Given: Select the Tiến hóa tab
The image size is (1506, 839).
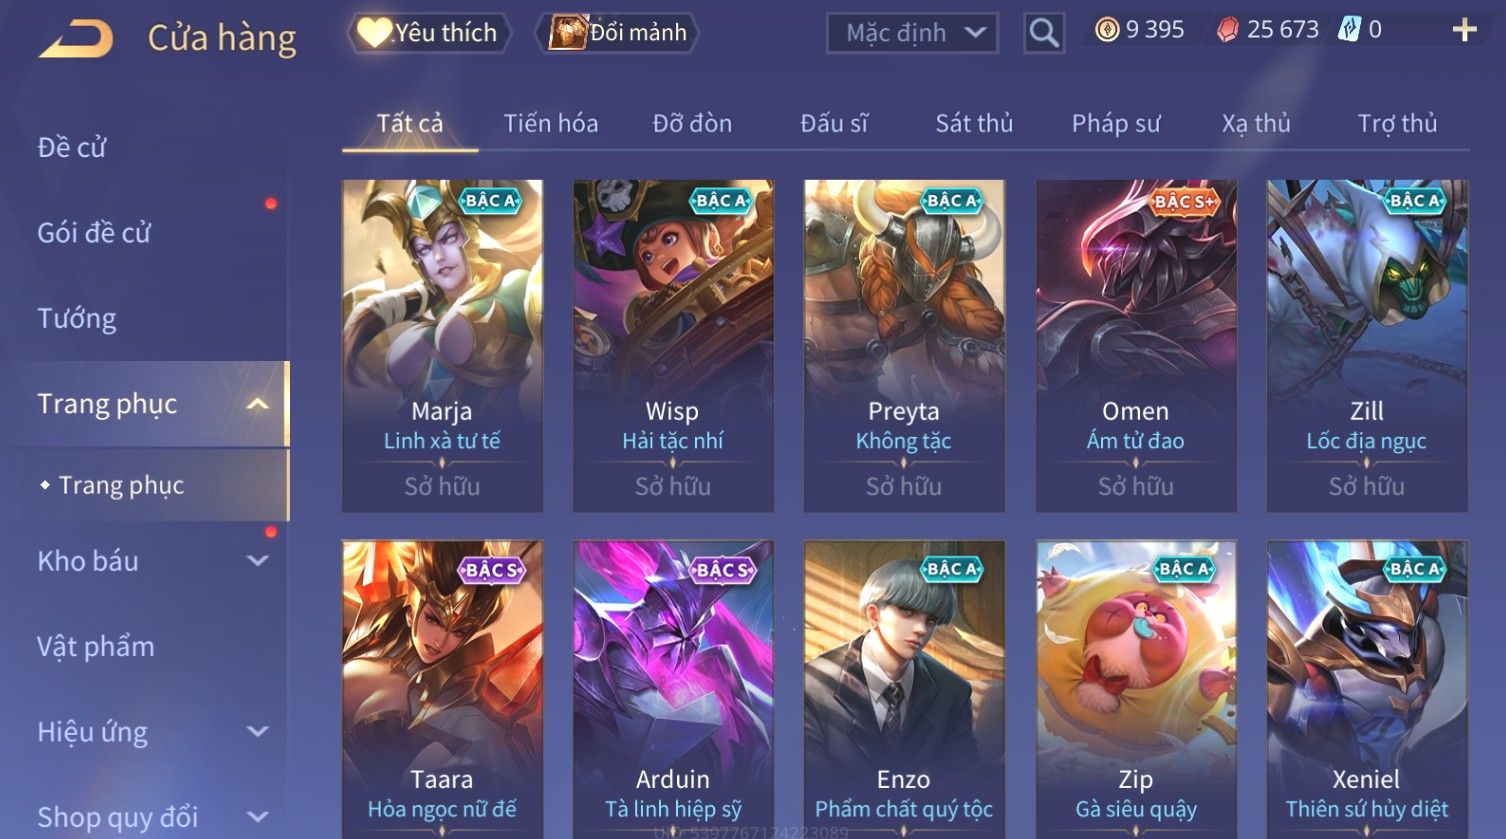Looking at the screenshot, I should [x=551, y=123].
